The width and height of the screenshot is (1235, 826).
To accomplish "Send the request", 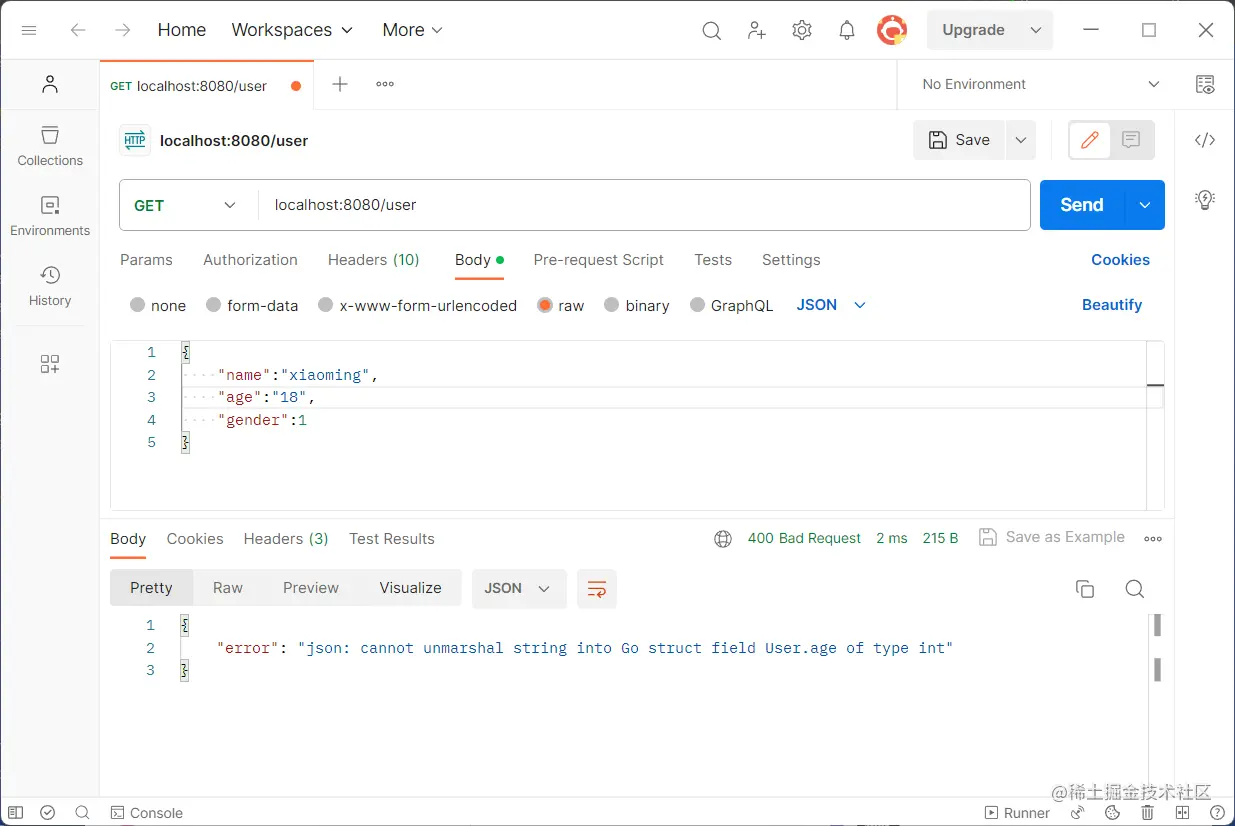I will pyautogui.click(x=1082, y=205).
